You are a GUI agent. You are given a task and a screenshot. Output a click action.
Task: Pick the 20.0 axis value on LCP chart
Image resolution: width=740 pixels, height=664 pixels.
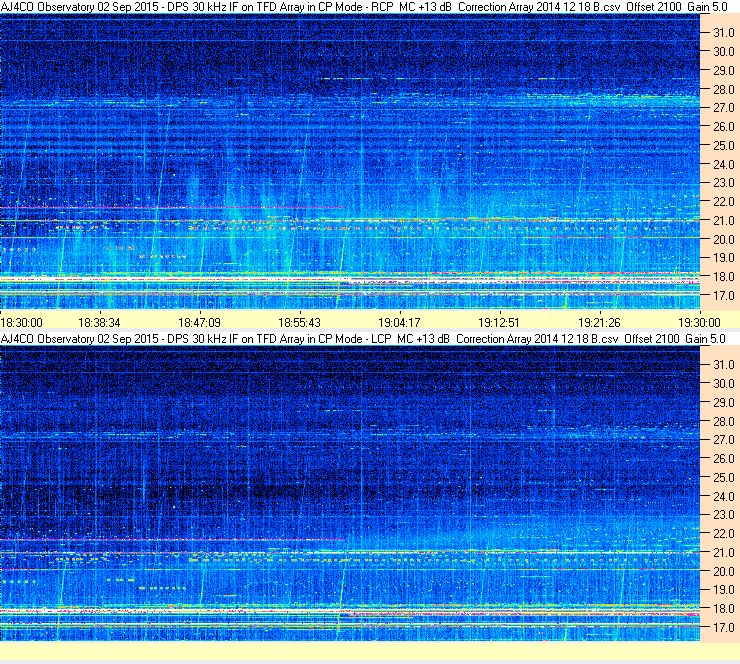[x=723, y=572]
